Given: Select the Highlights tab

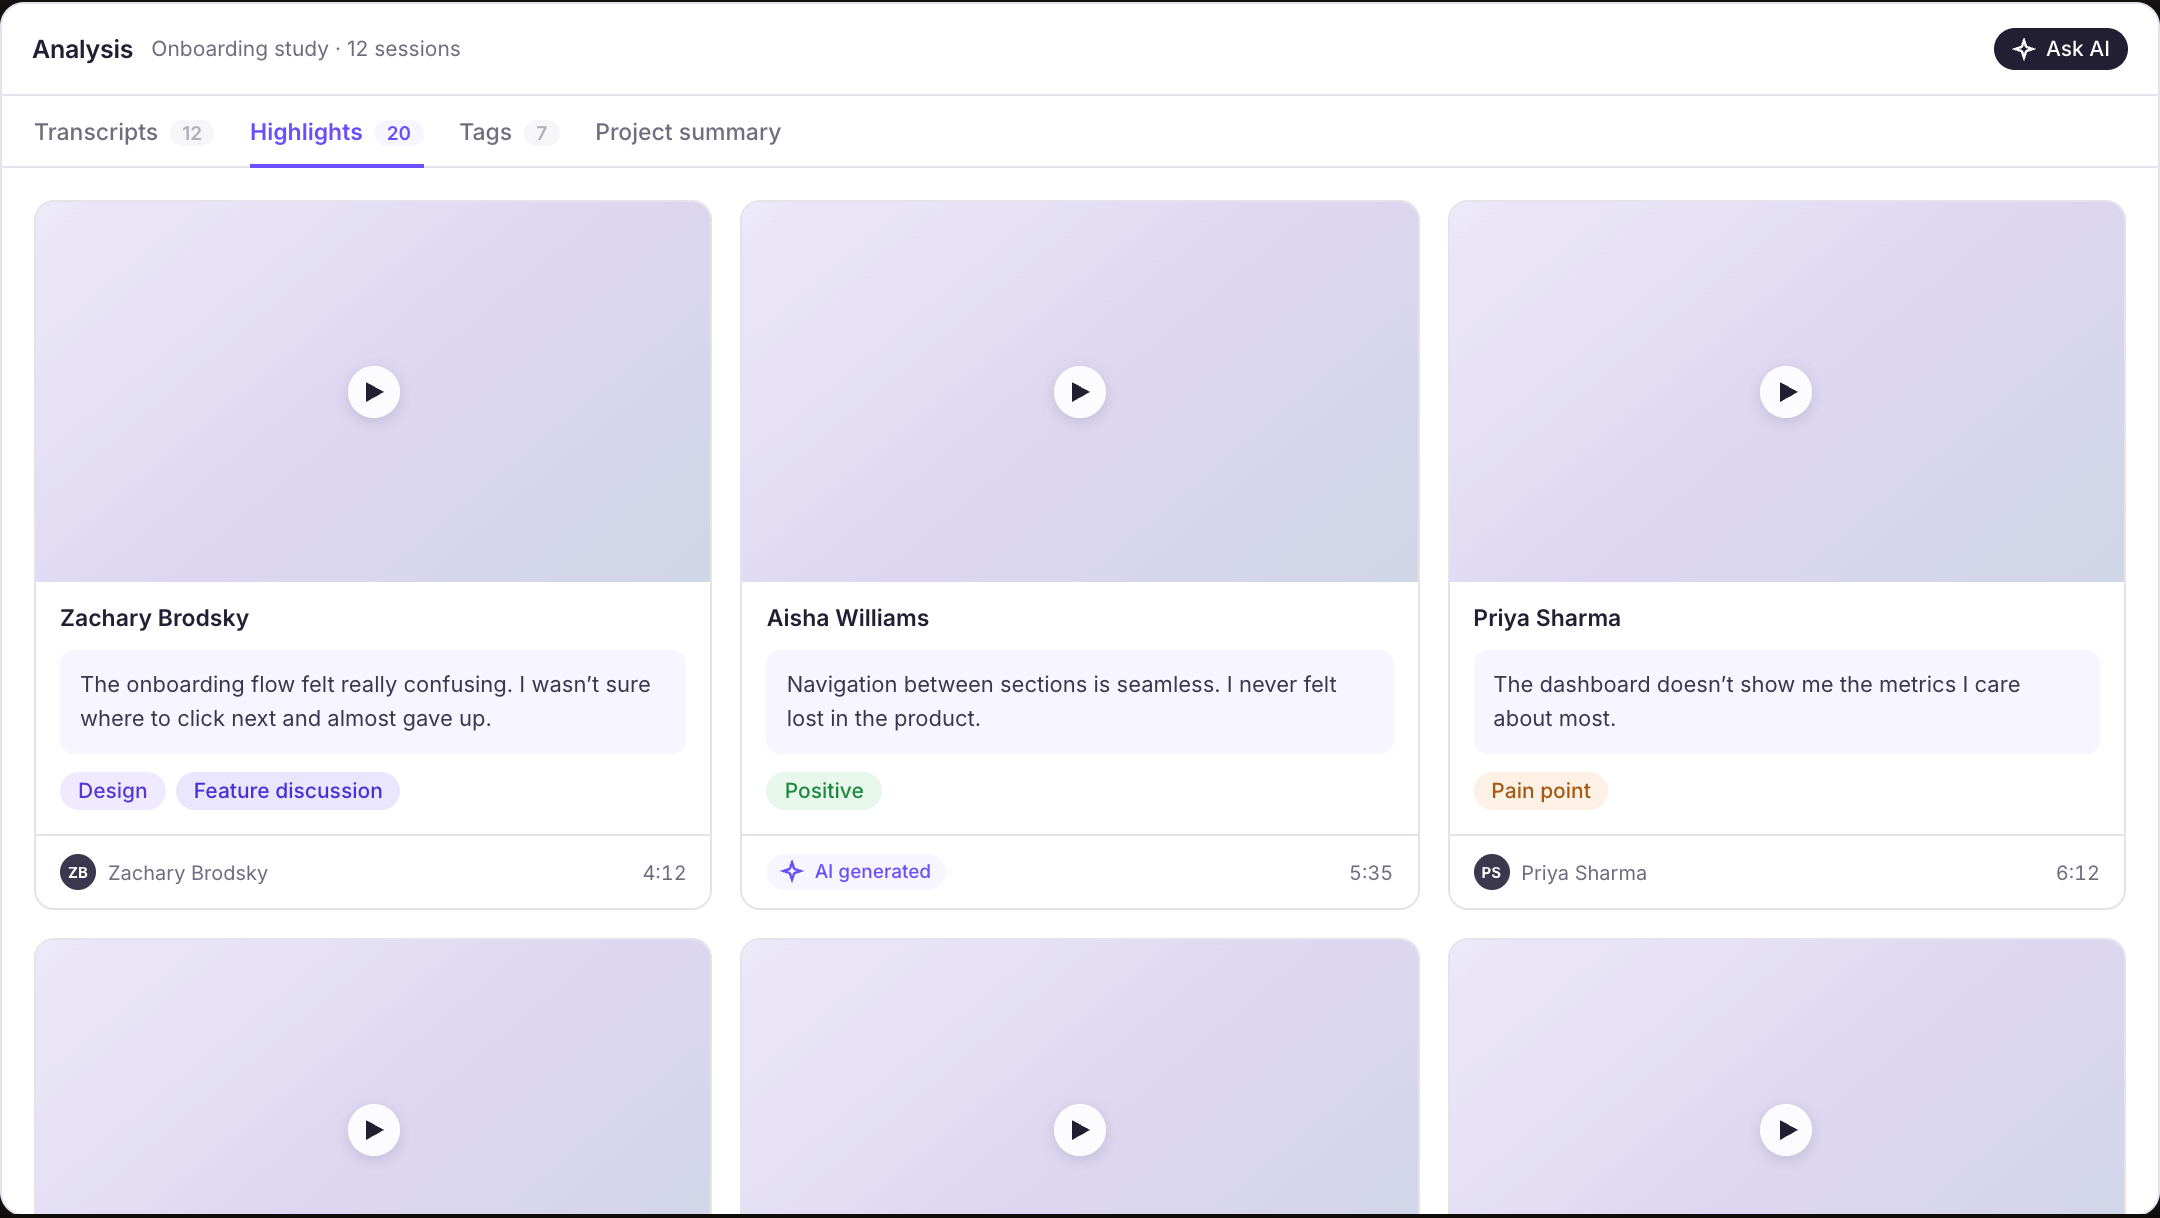Looking at the screenshot, I should click(x=337, y=132).
